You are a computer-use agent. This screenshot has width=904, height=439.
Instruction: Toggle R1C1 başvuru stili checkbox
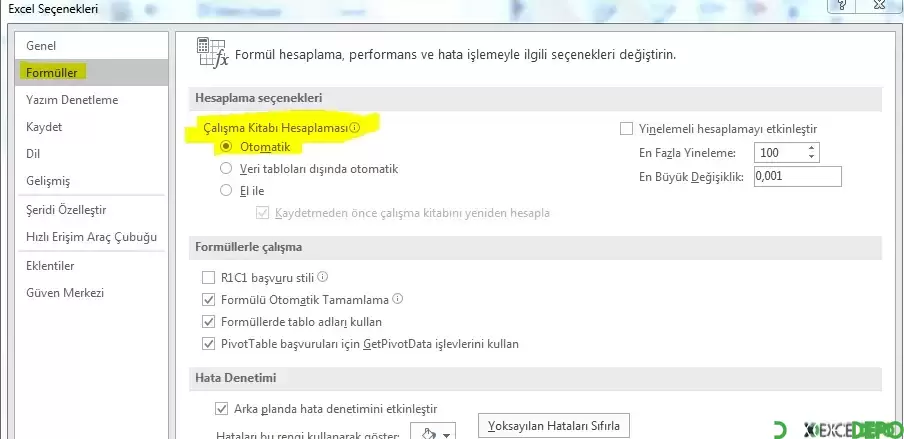pos(209,278)
